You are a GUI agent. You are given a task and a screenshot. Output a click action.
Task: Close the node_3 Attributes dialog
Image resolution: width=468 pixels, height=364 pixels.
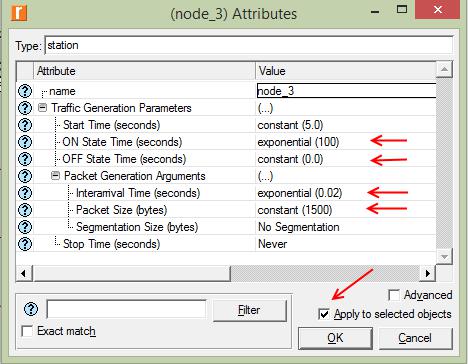(x=438, y=9)
